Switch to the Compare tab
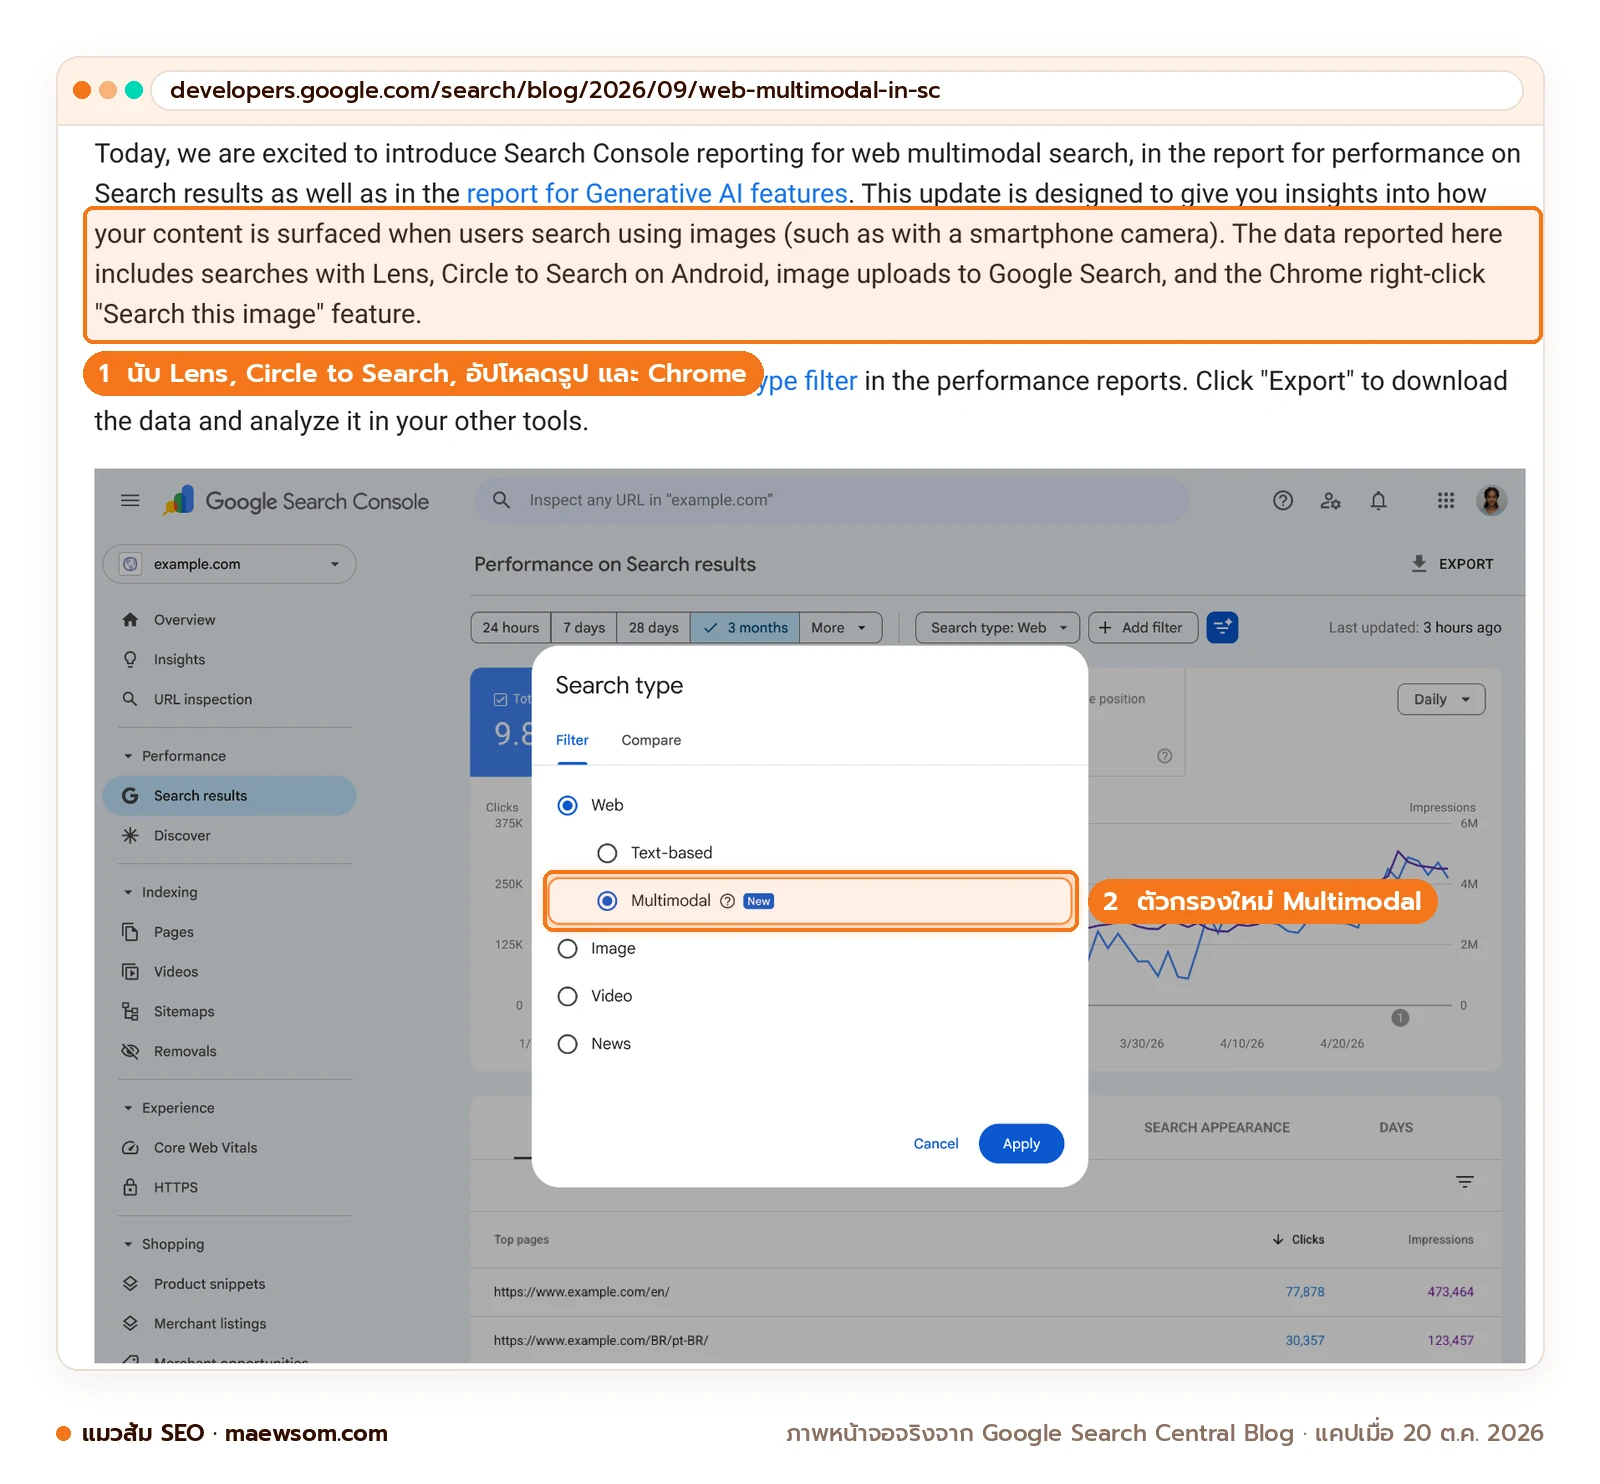 (651, 740)
